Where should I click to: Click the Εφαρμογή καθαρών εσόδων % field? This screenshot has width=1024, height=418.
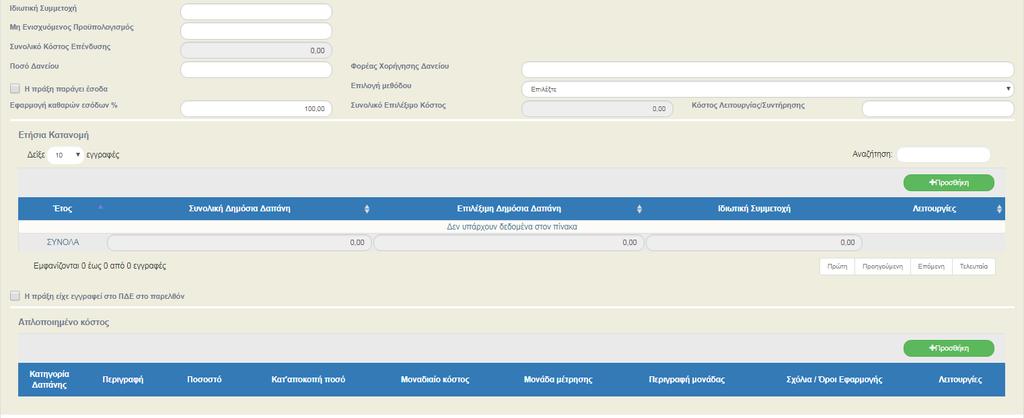pos(256,109)
